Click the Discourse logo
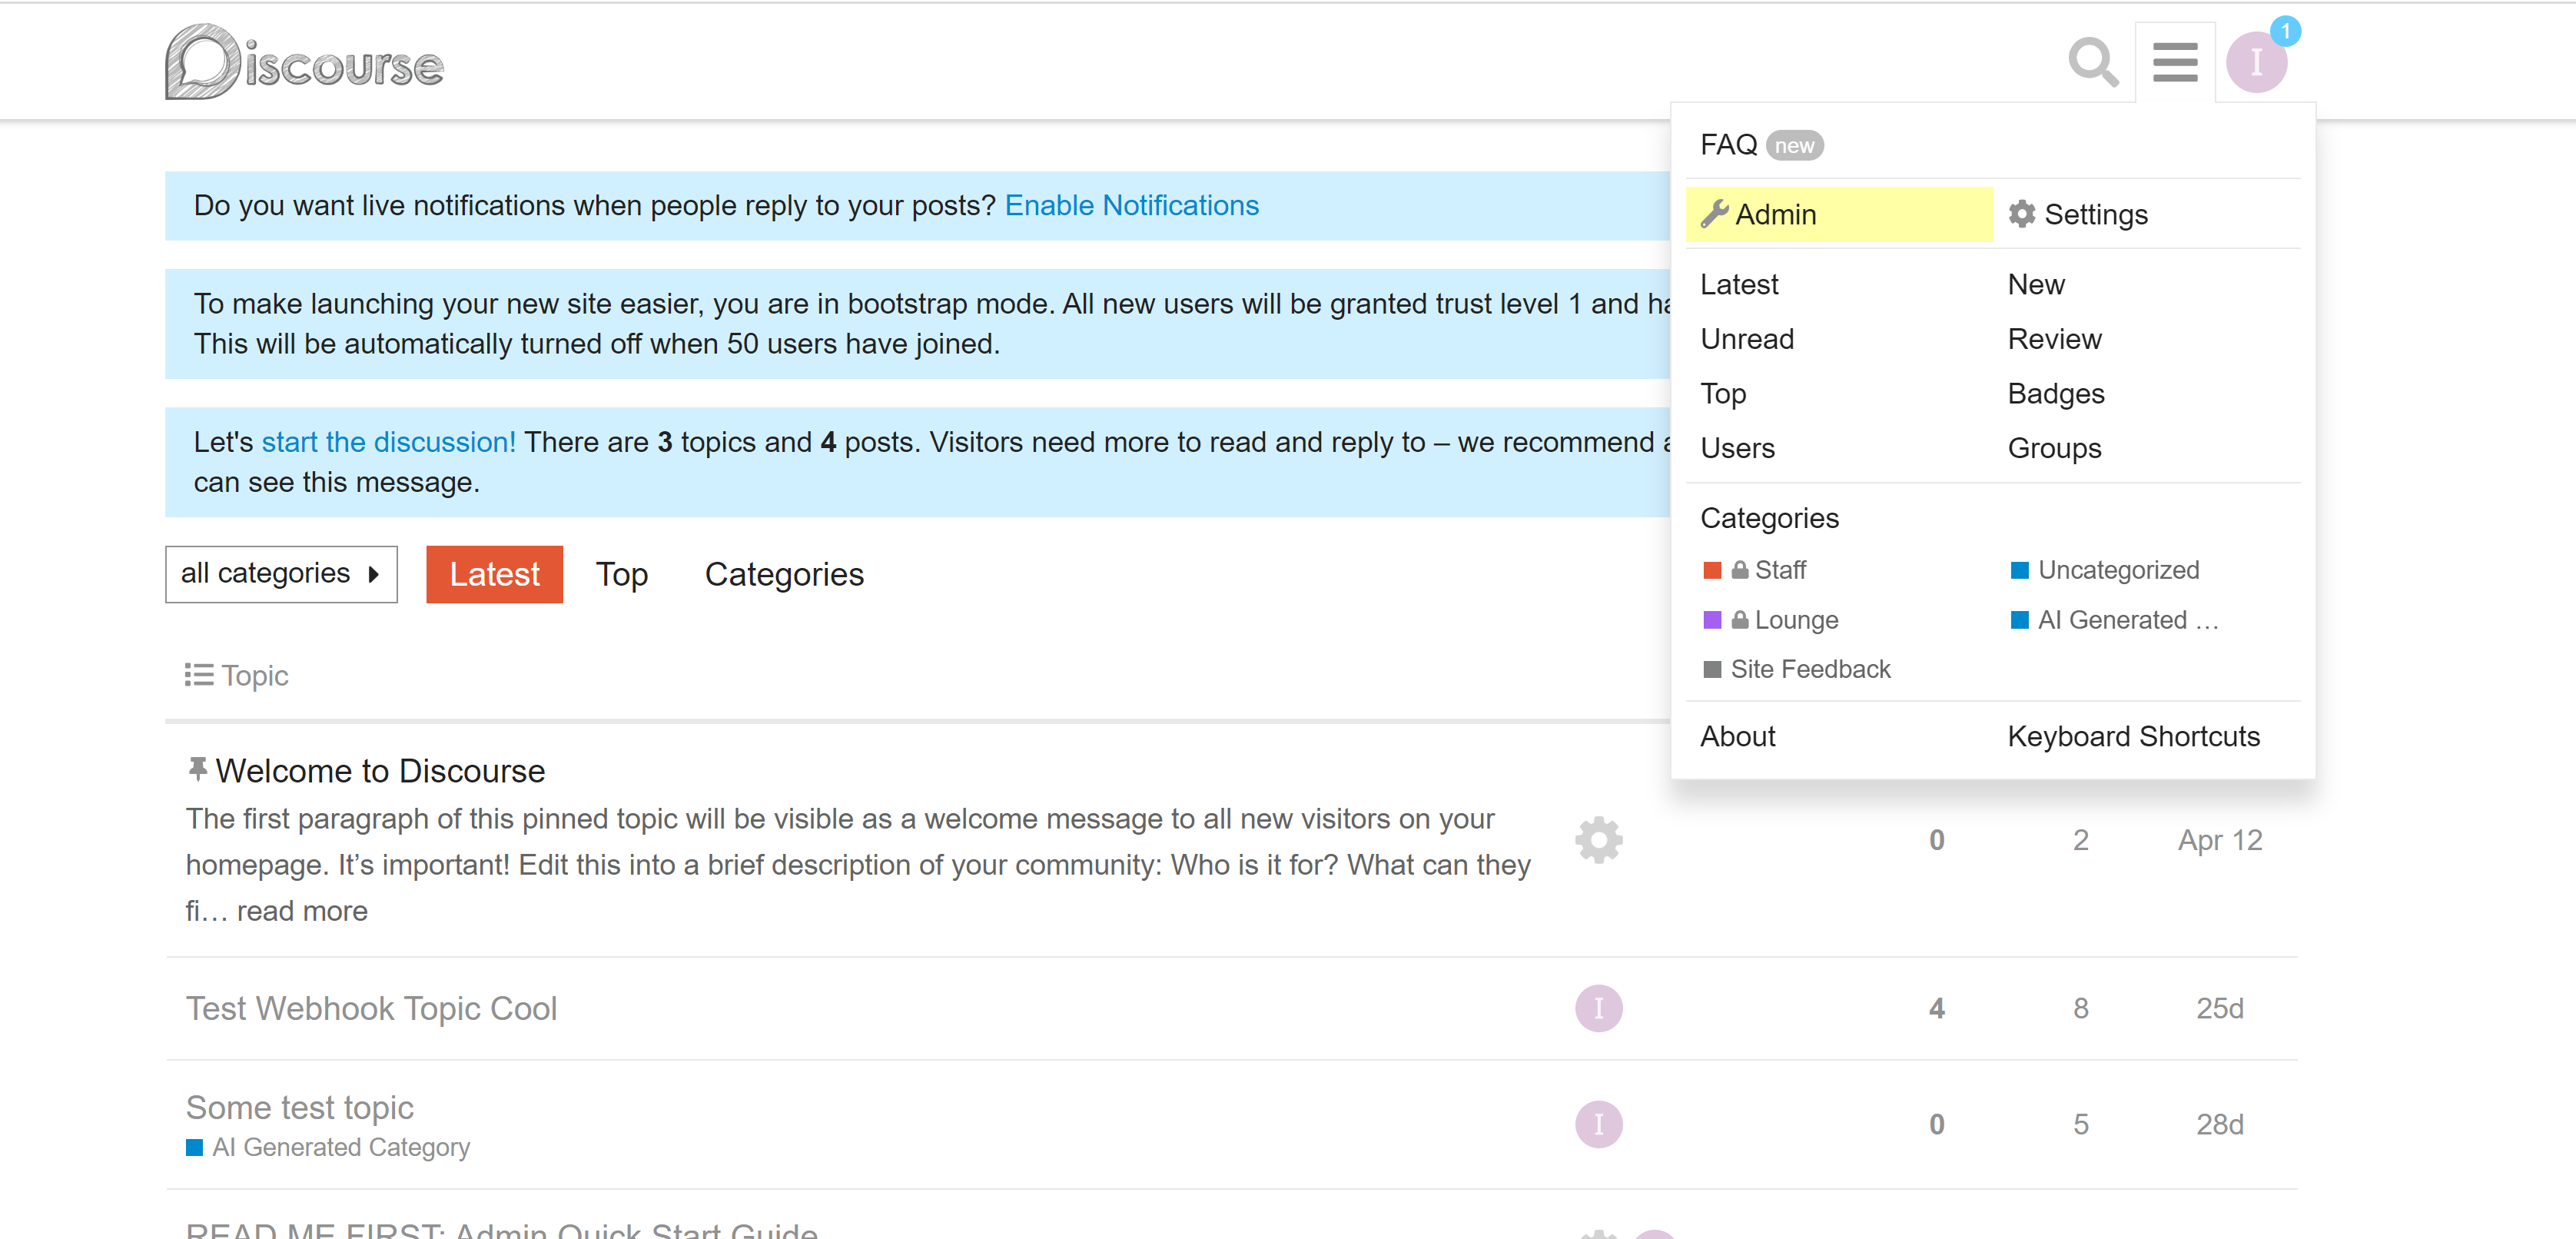Viewport: 2576px width, 1239px height. [304, 63]
